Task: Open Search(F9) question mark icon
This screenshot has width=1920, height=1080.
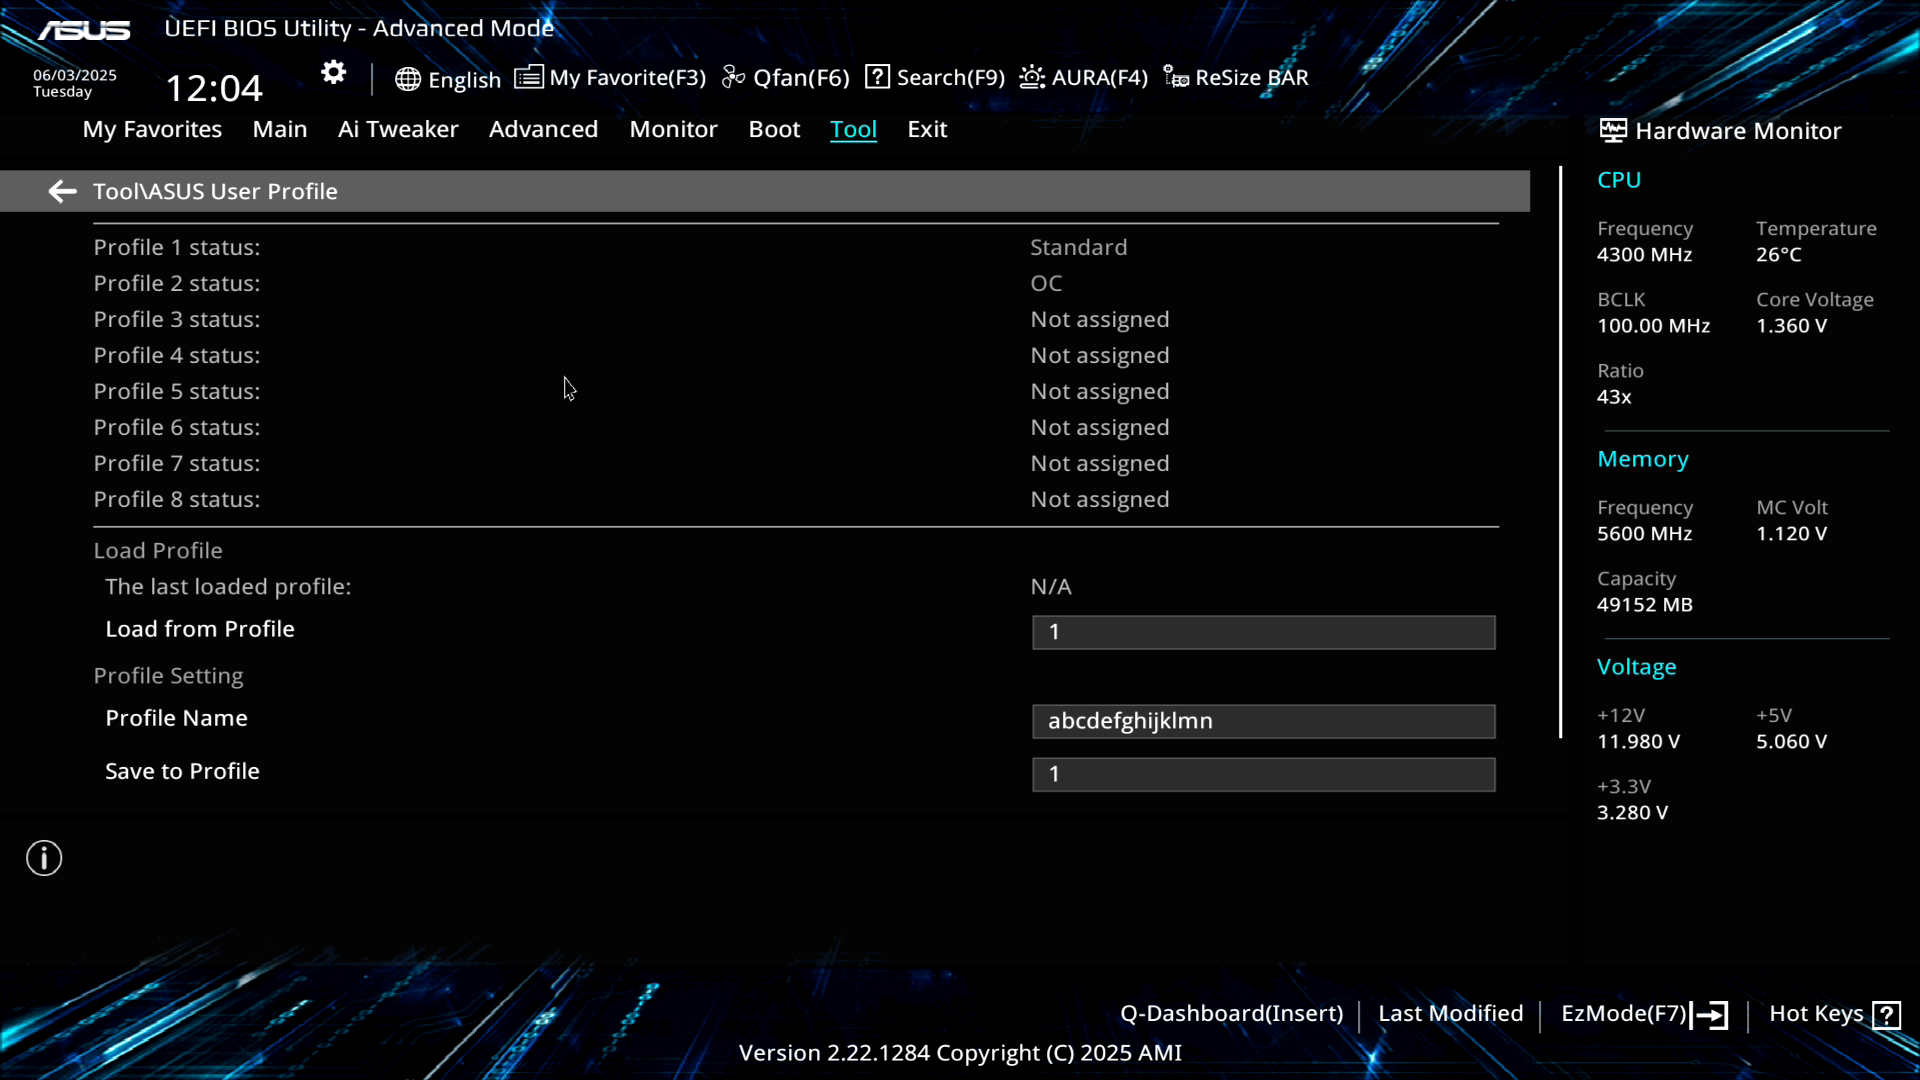Action: (877, 77)
